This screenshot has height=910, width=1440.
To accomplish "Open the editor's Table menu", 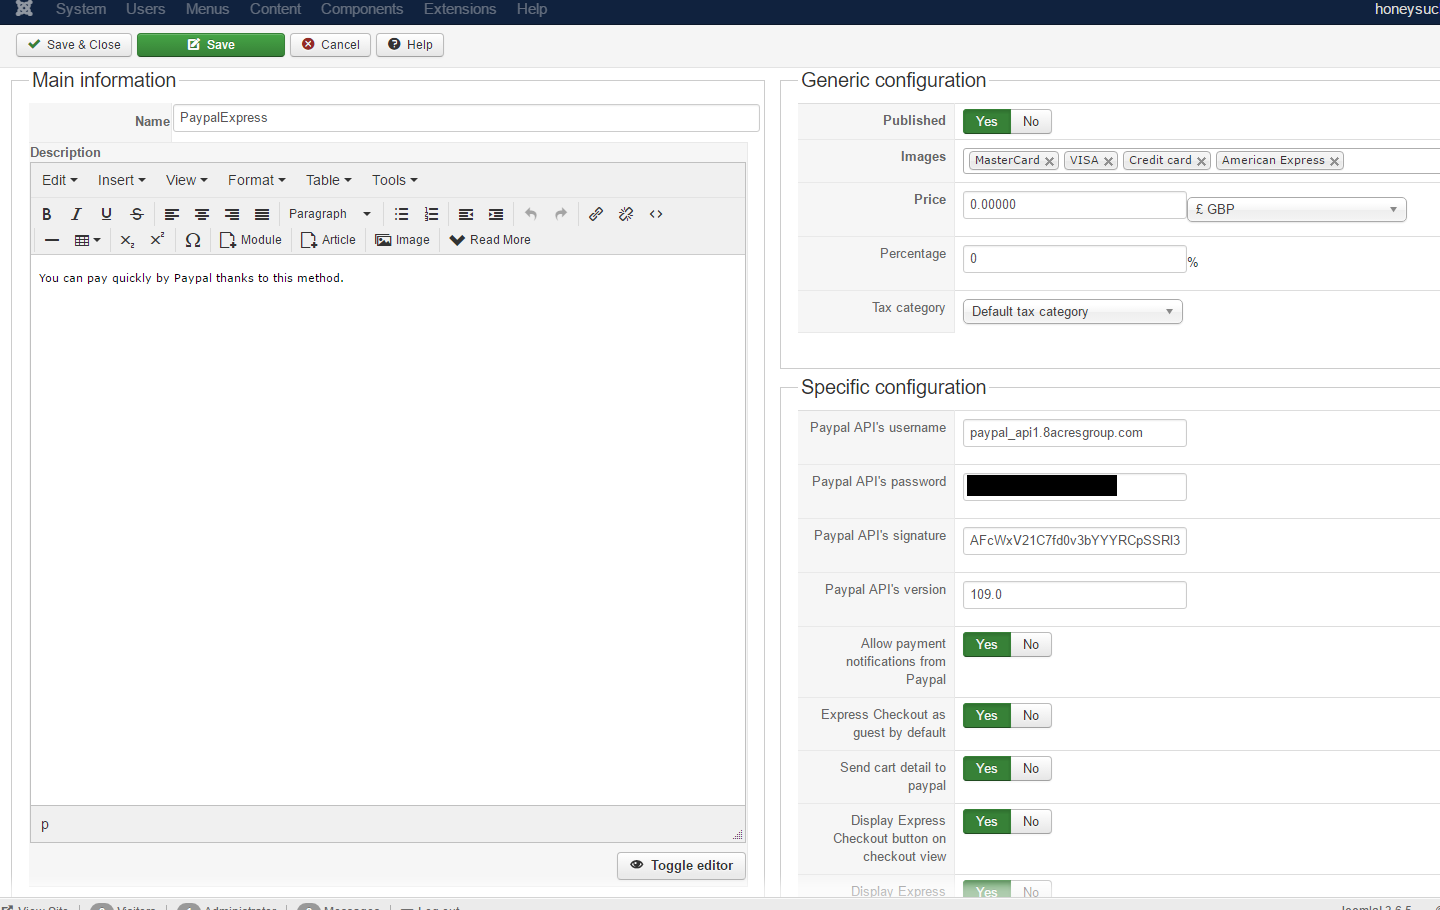I will coord(329,180).
